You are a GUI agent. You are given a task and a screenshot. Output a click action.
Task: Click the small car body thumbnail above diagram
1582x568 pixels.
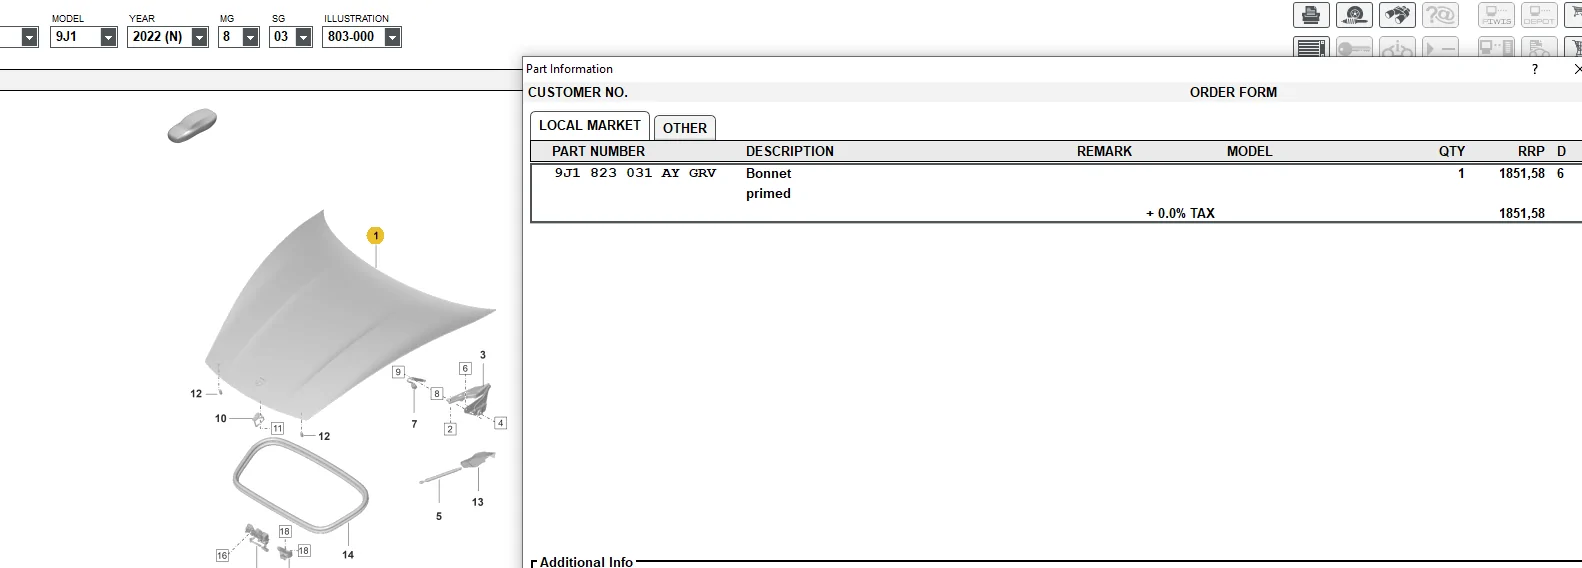pyautogui.click(x=192, y=125)
